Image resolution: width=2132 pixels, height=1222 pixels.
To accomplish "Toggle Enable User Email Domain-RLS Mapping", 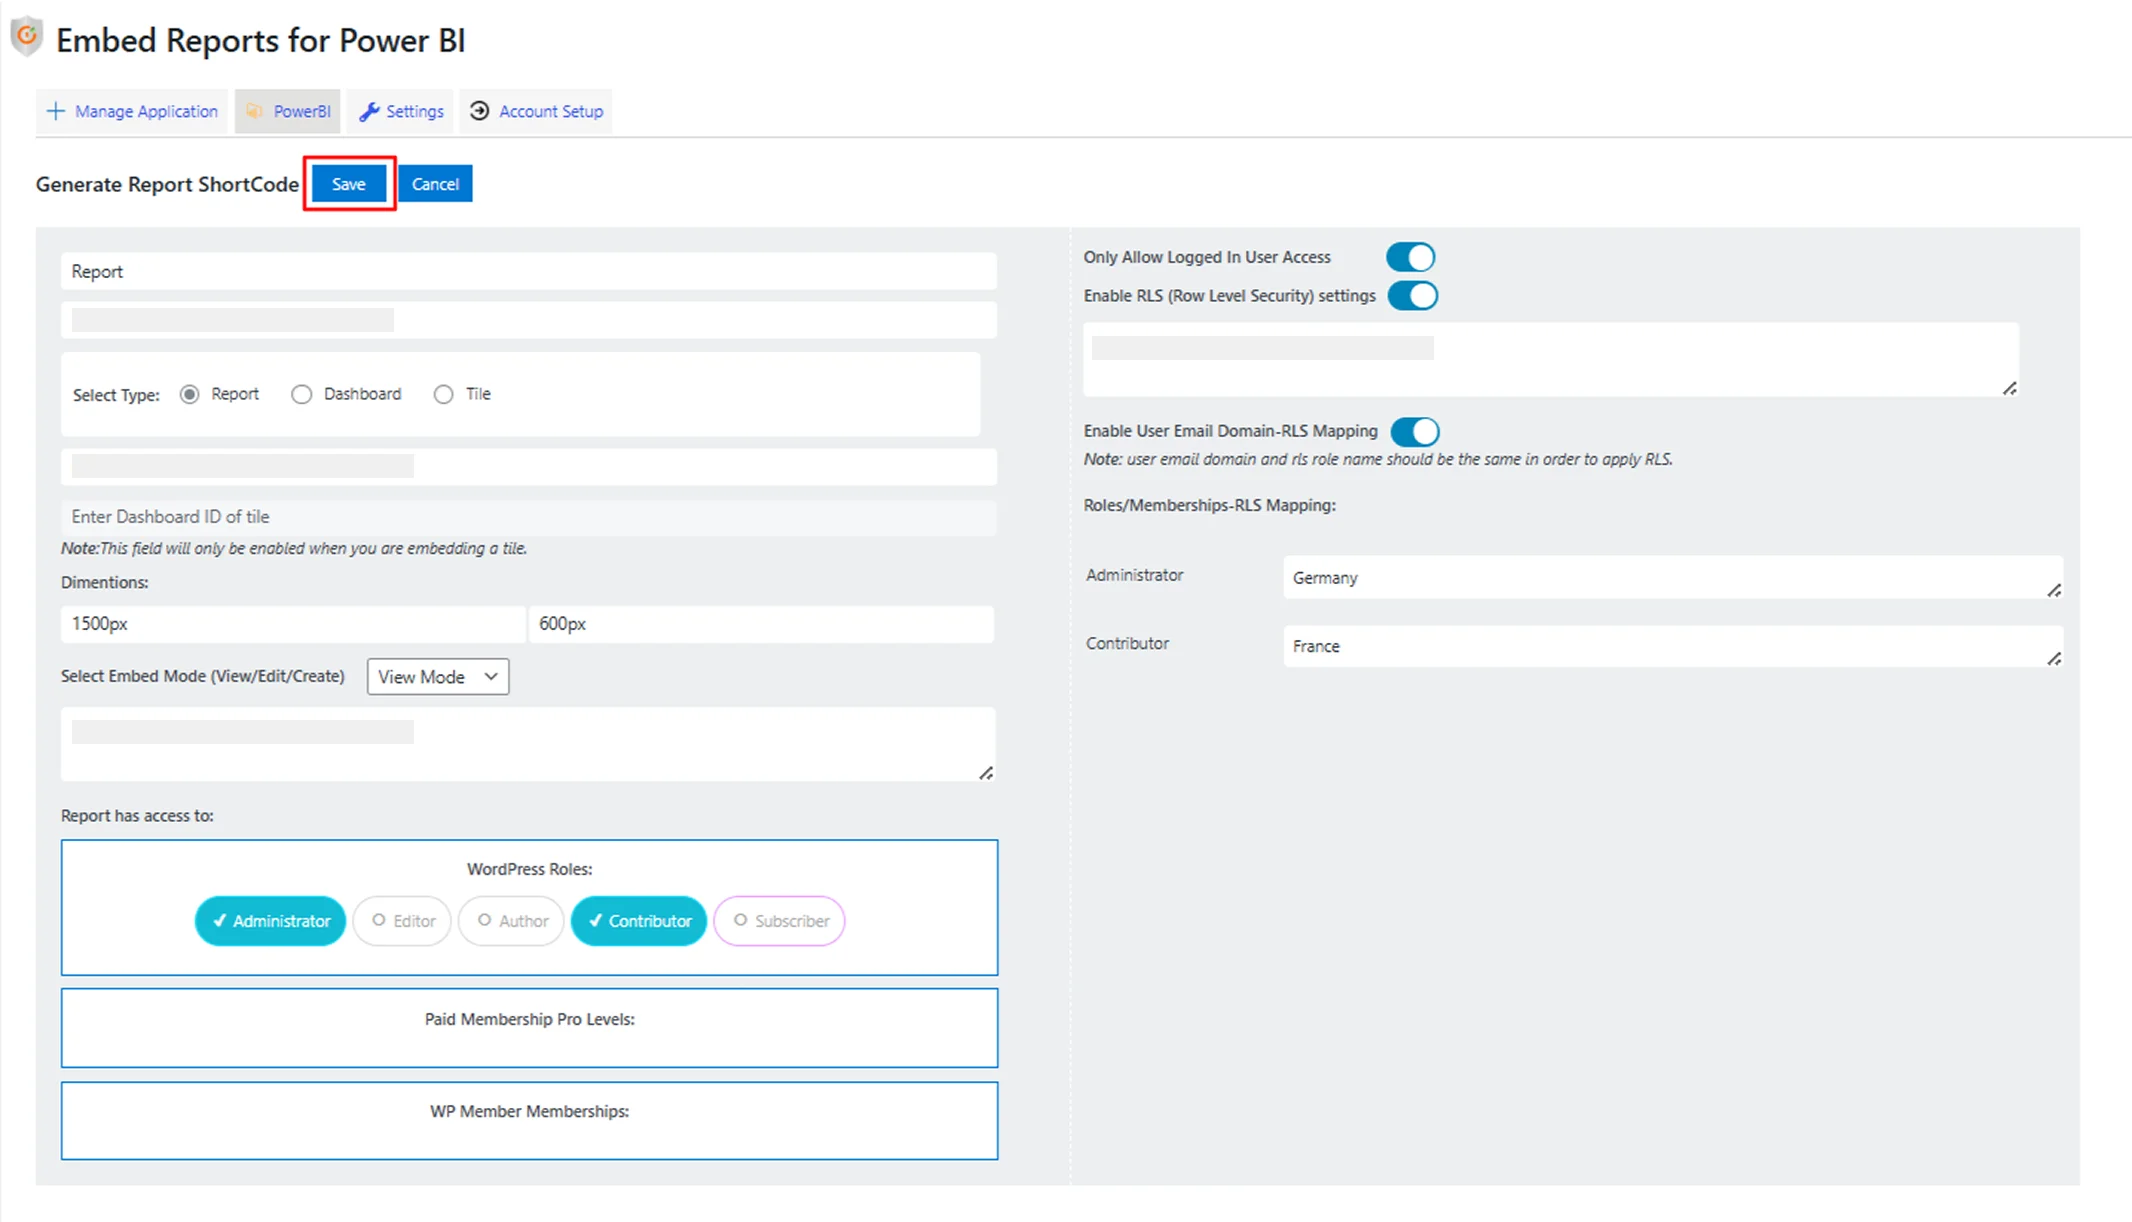I will 1415,432.
